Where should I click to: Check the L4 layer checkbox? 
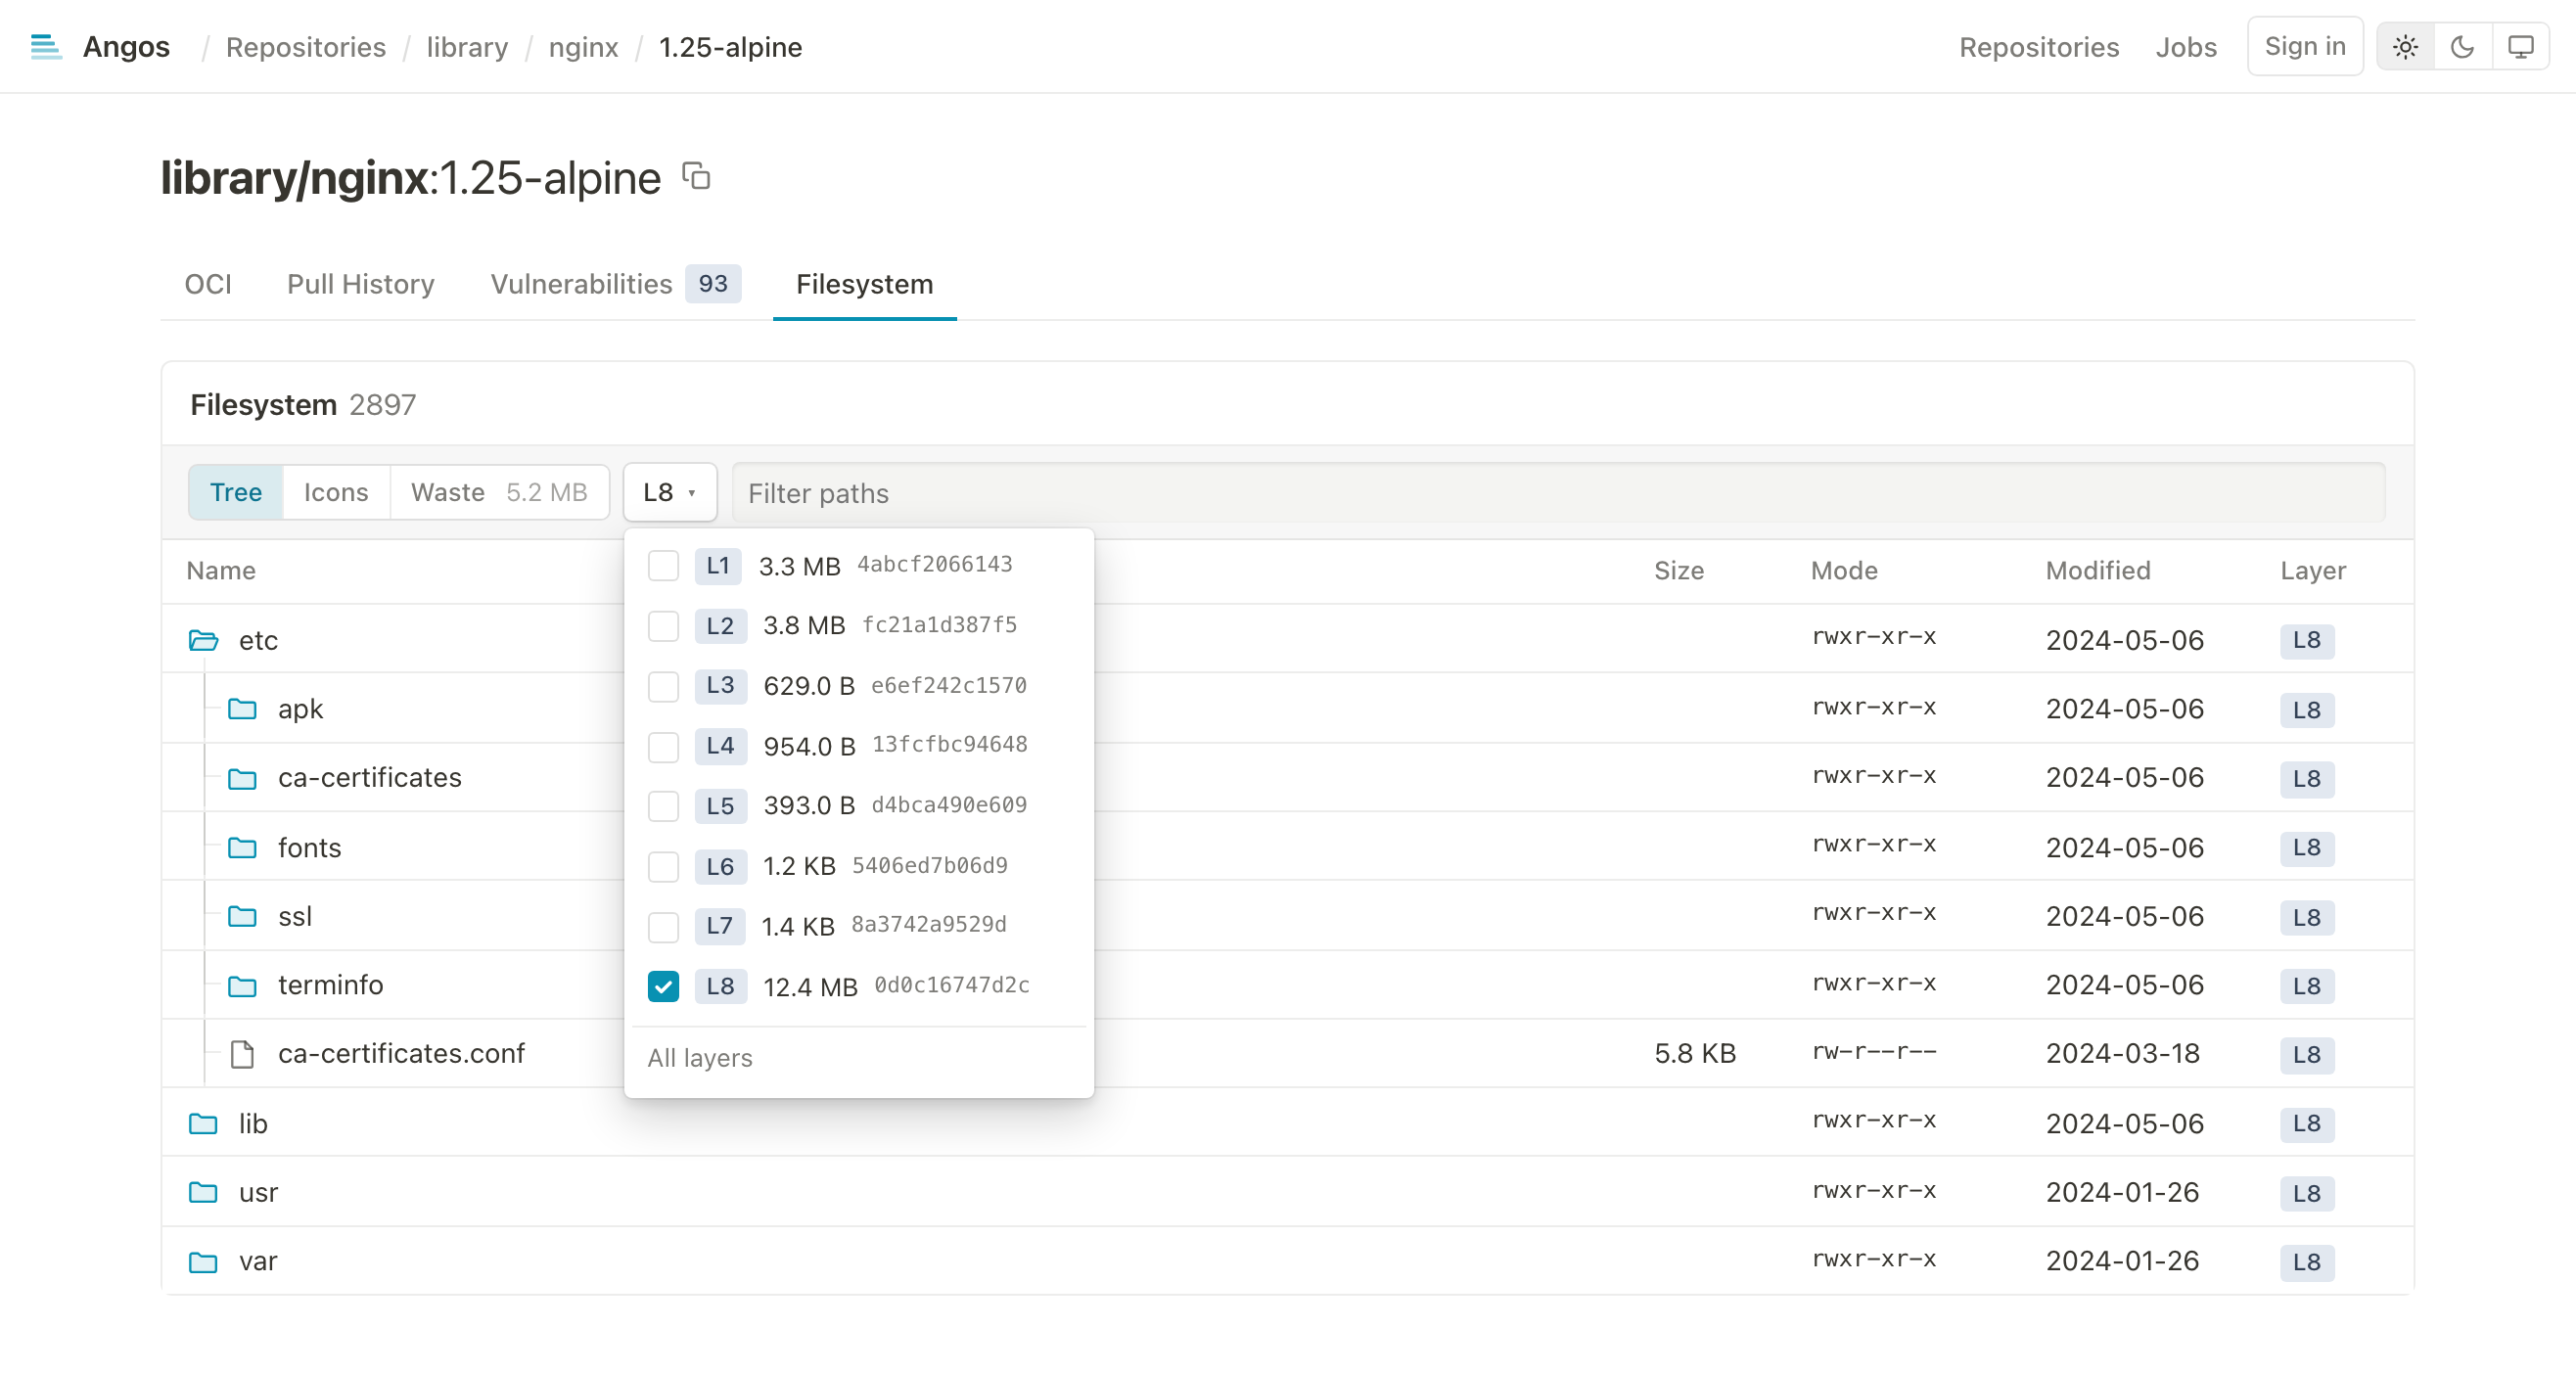pos(663,746)
